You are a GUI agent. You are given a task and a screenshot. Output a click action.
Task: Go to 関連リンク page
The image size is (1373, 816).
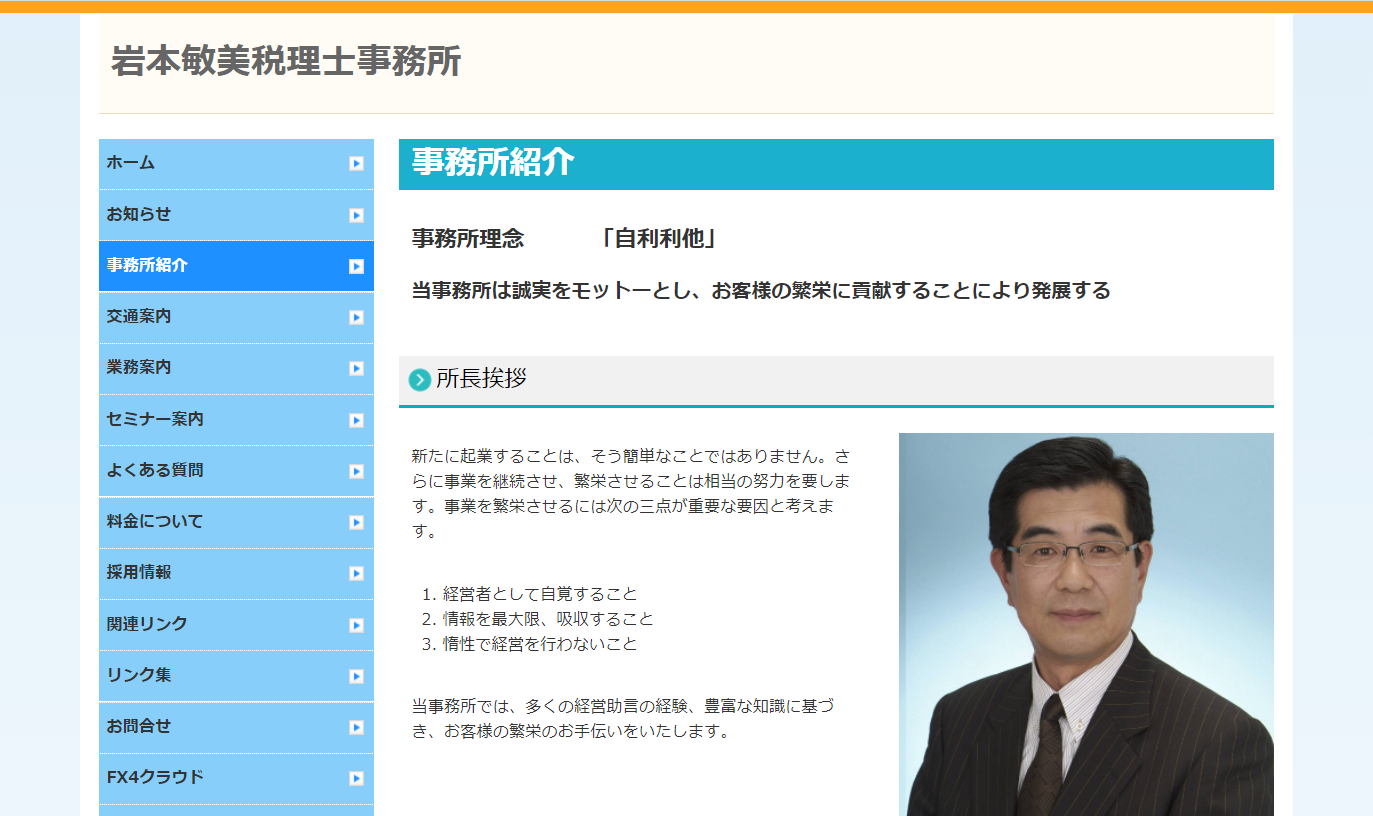(x=236, y=625)
